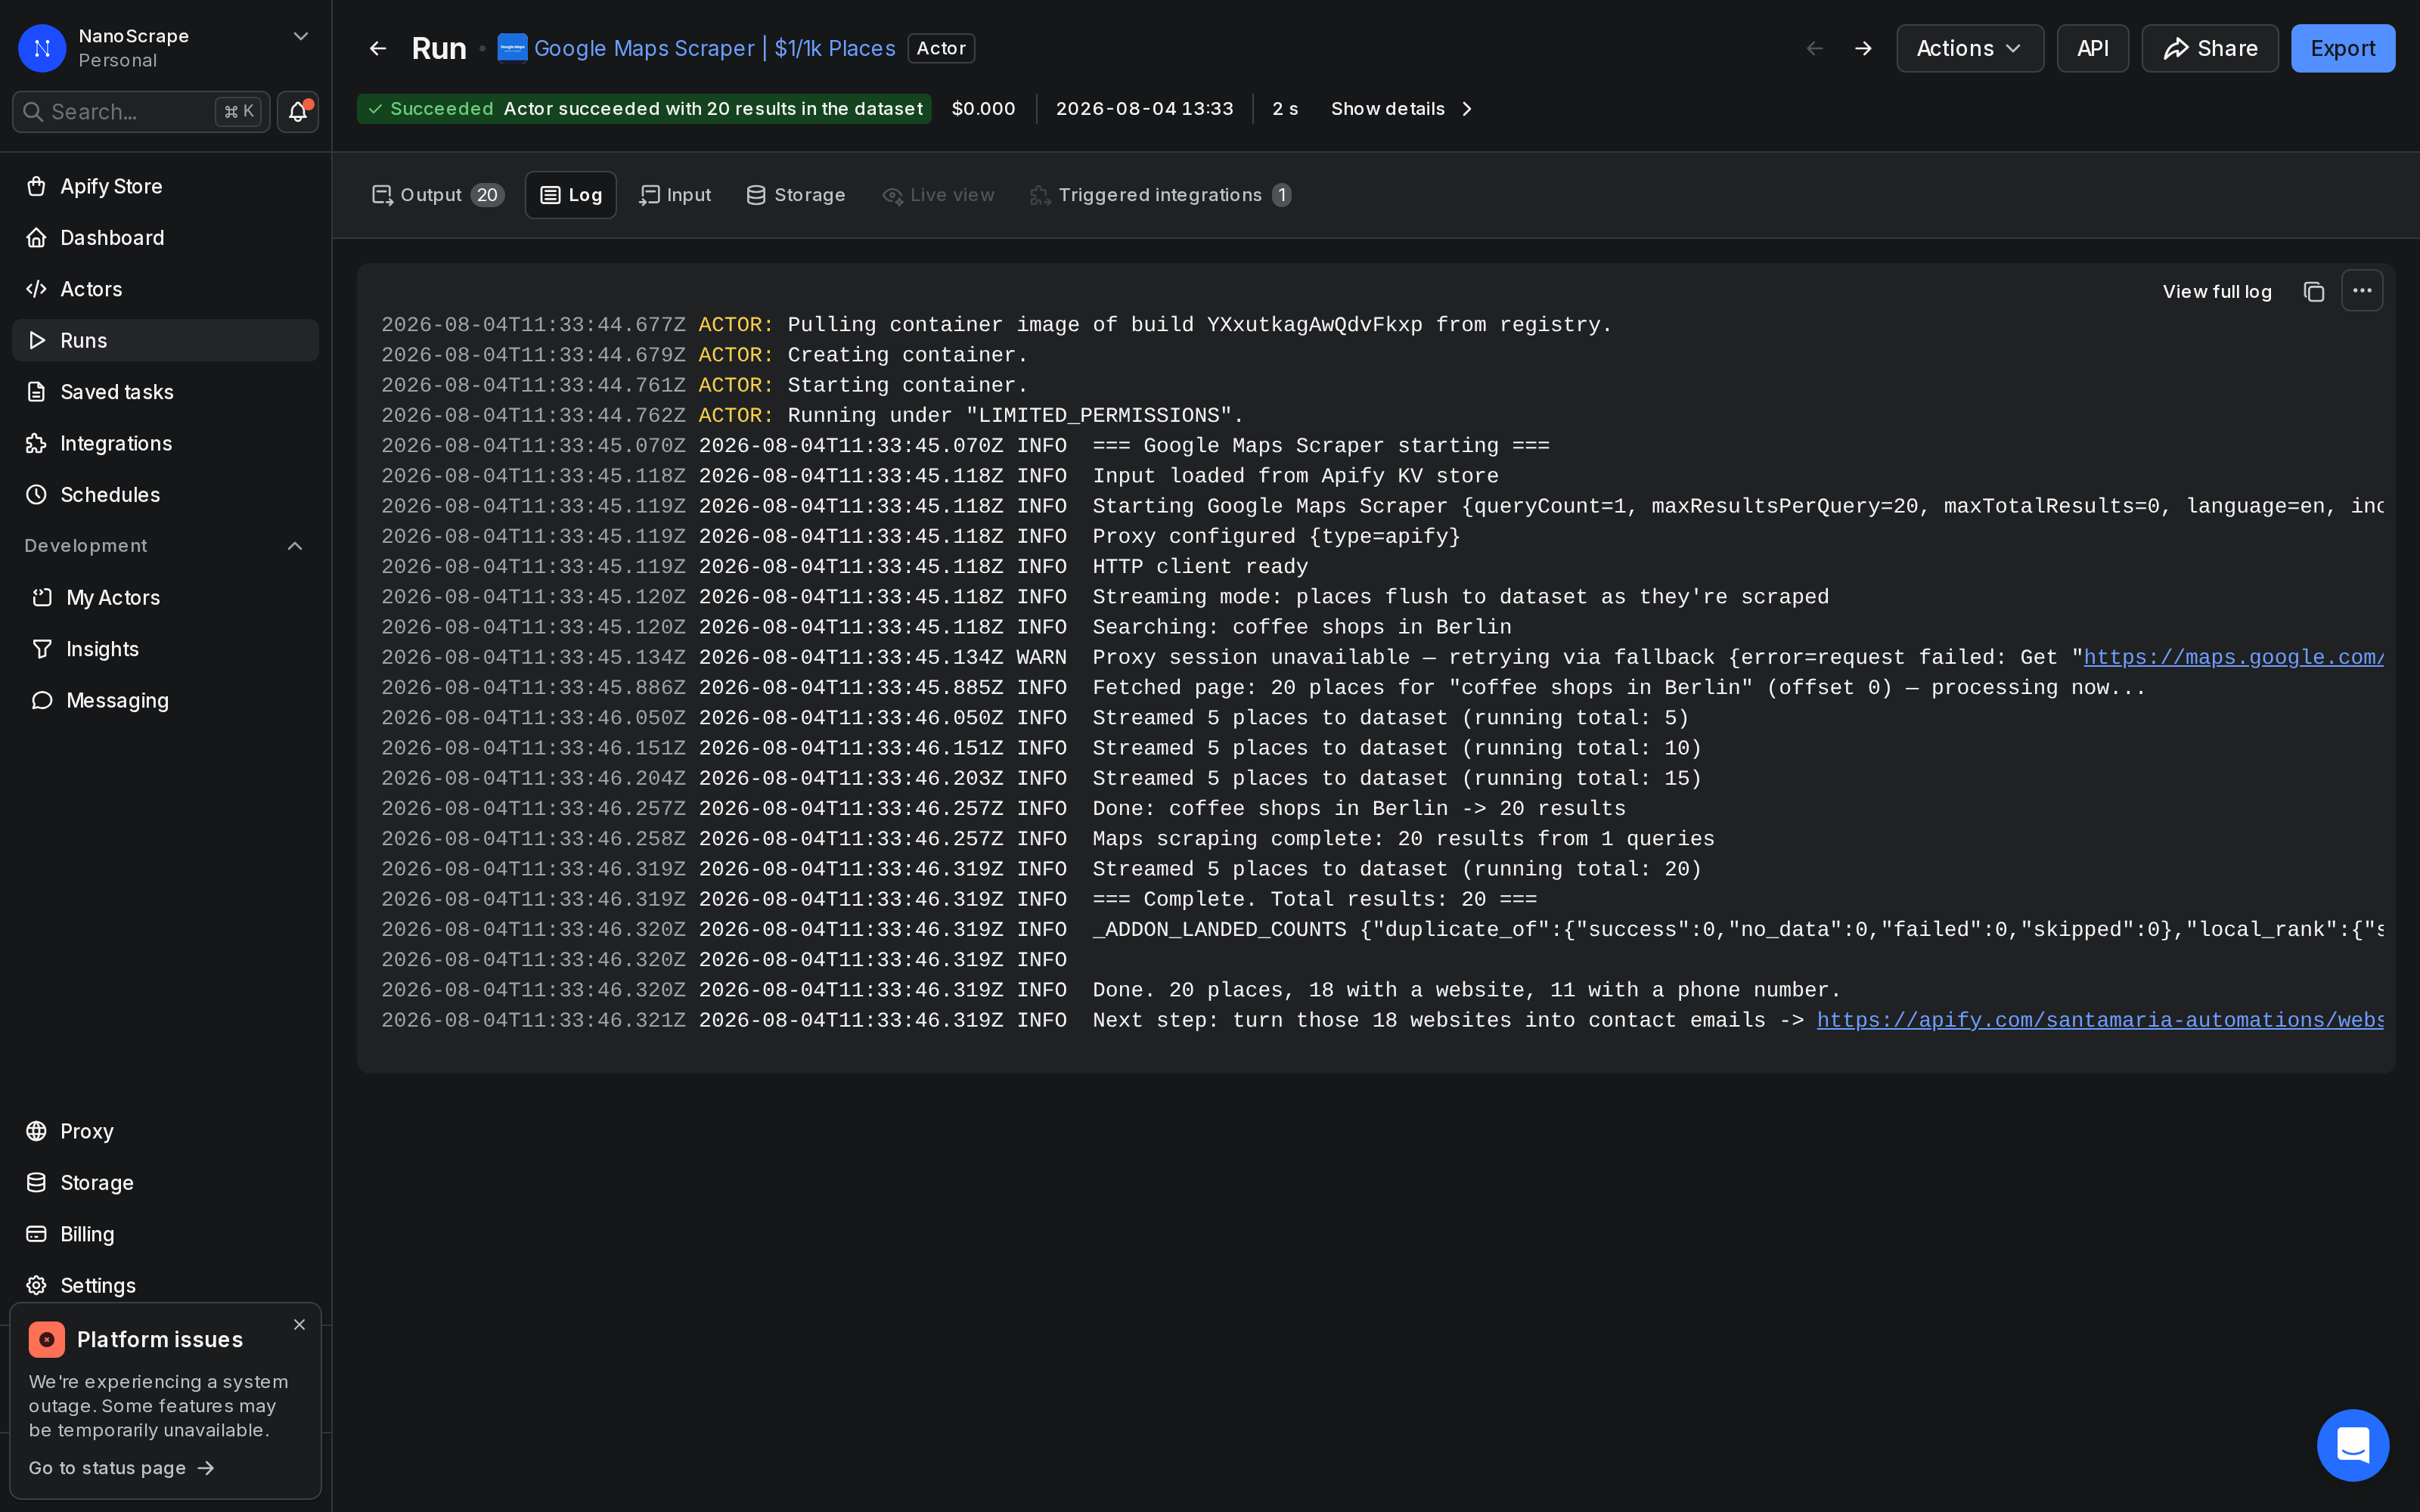Image resolution: width=2420 pixels, height=1512 pixels.
Task: Switch to the run's Storage tab
Action: click(x=796, y=195)
